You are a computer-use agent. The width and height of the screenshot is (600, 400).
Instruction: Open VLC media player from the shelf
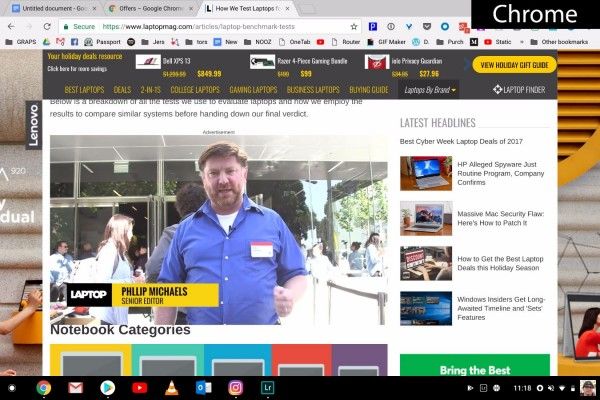171,388
